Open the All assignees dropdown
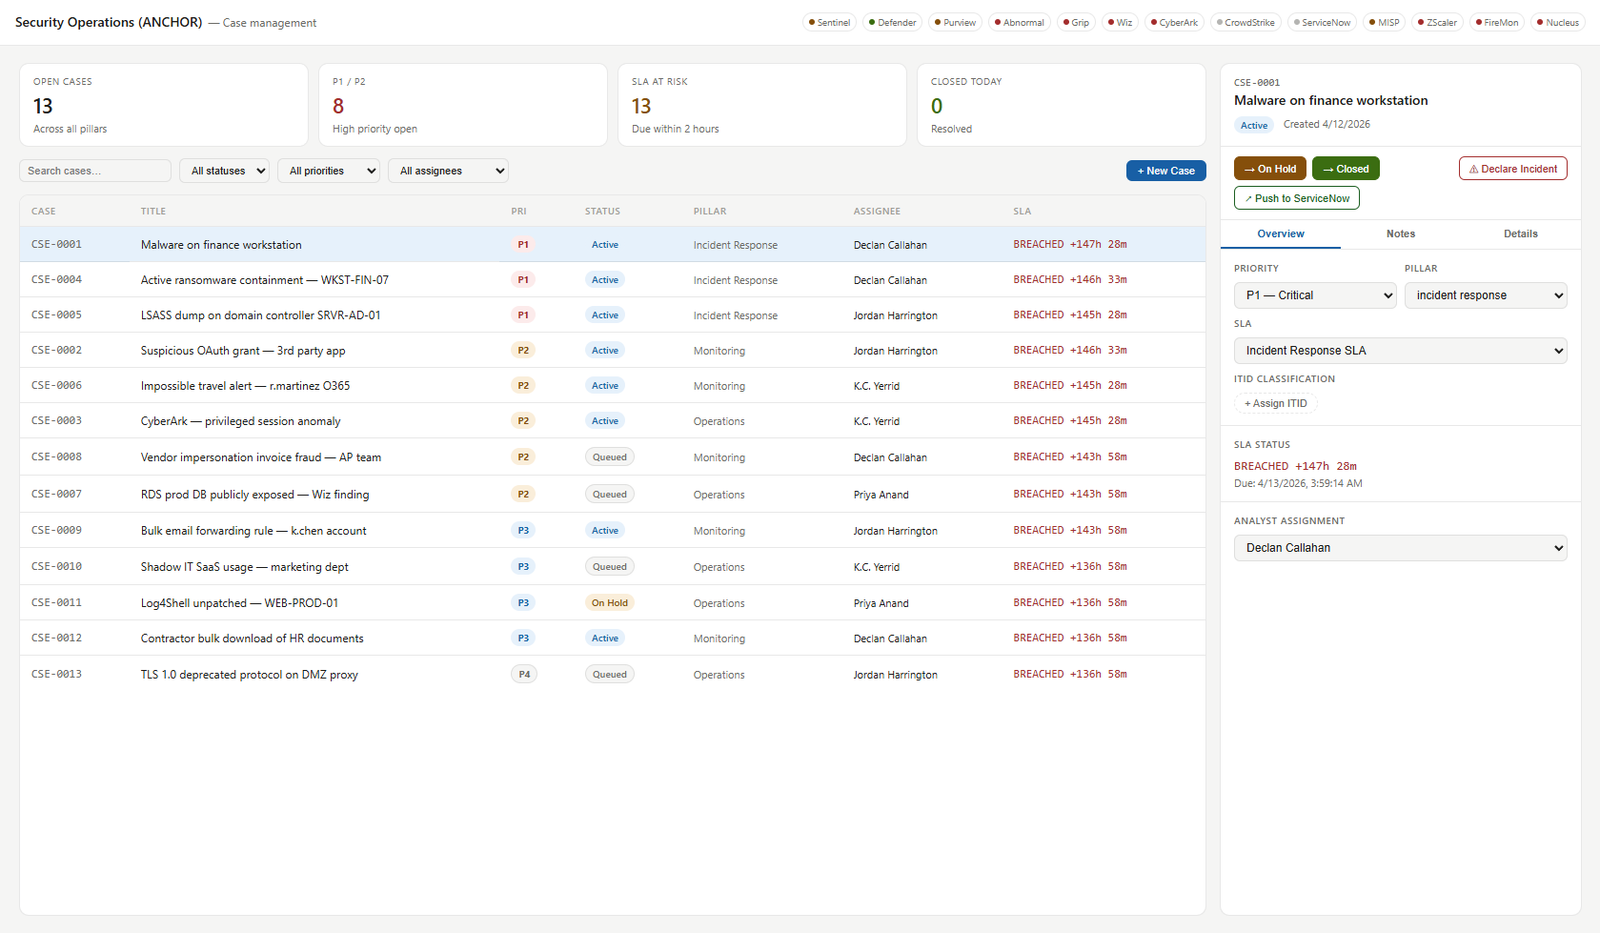 [x=448, y=171]
